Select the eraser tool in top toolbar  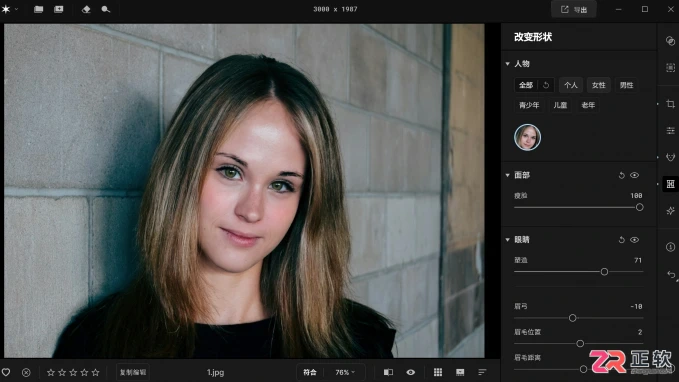[x=86, y=9]
